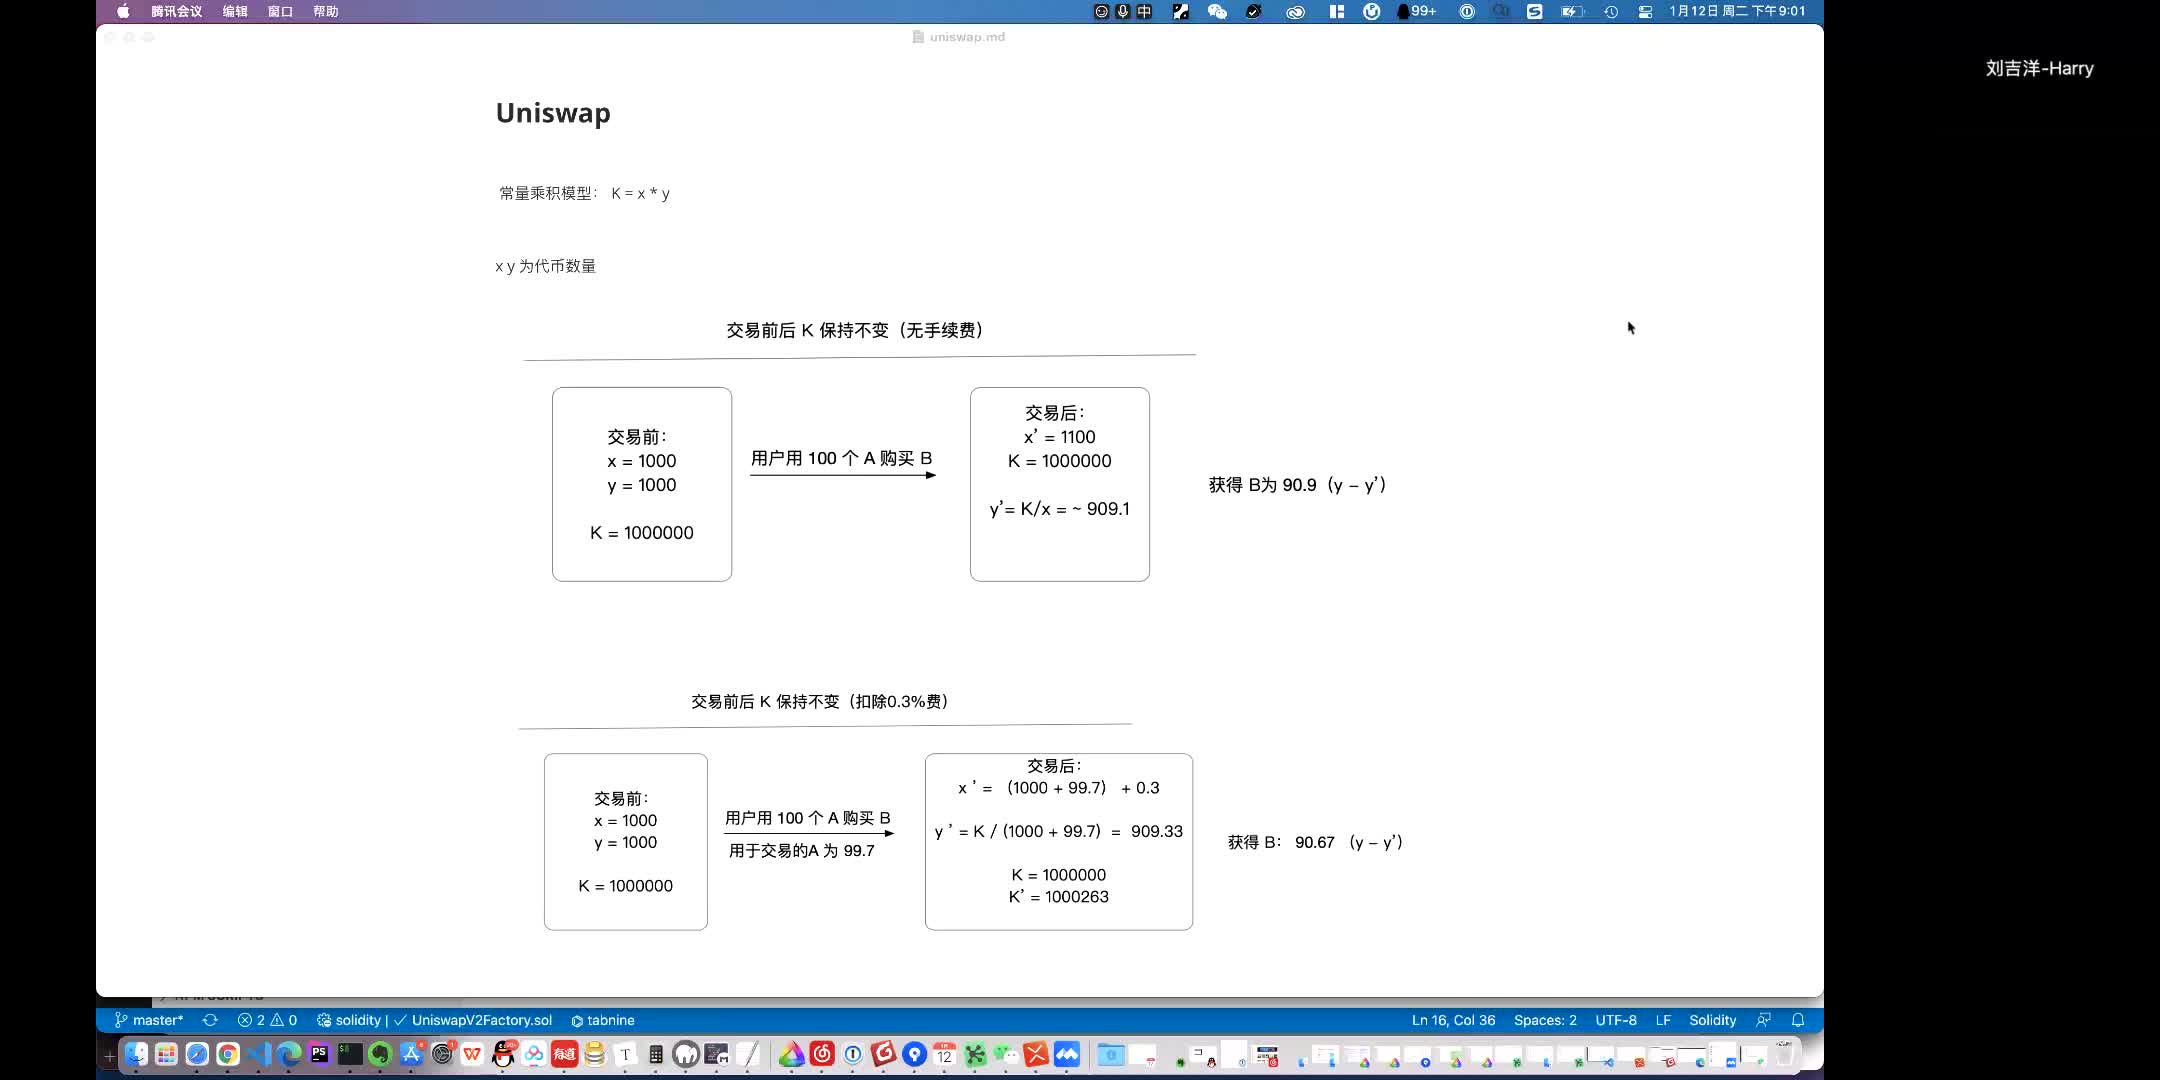Open the 腾讯会议 app menu
Screen dimensions: 2160x1080
point(176,12)
